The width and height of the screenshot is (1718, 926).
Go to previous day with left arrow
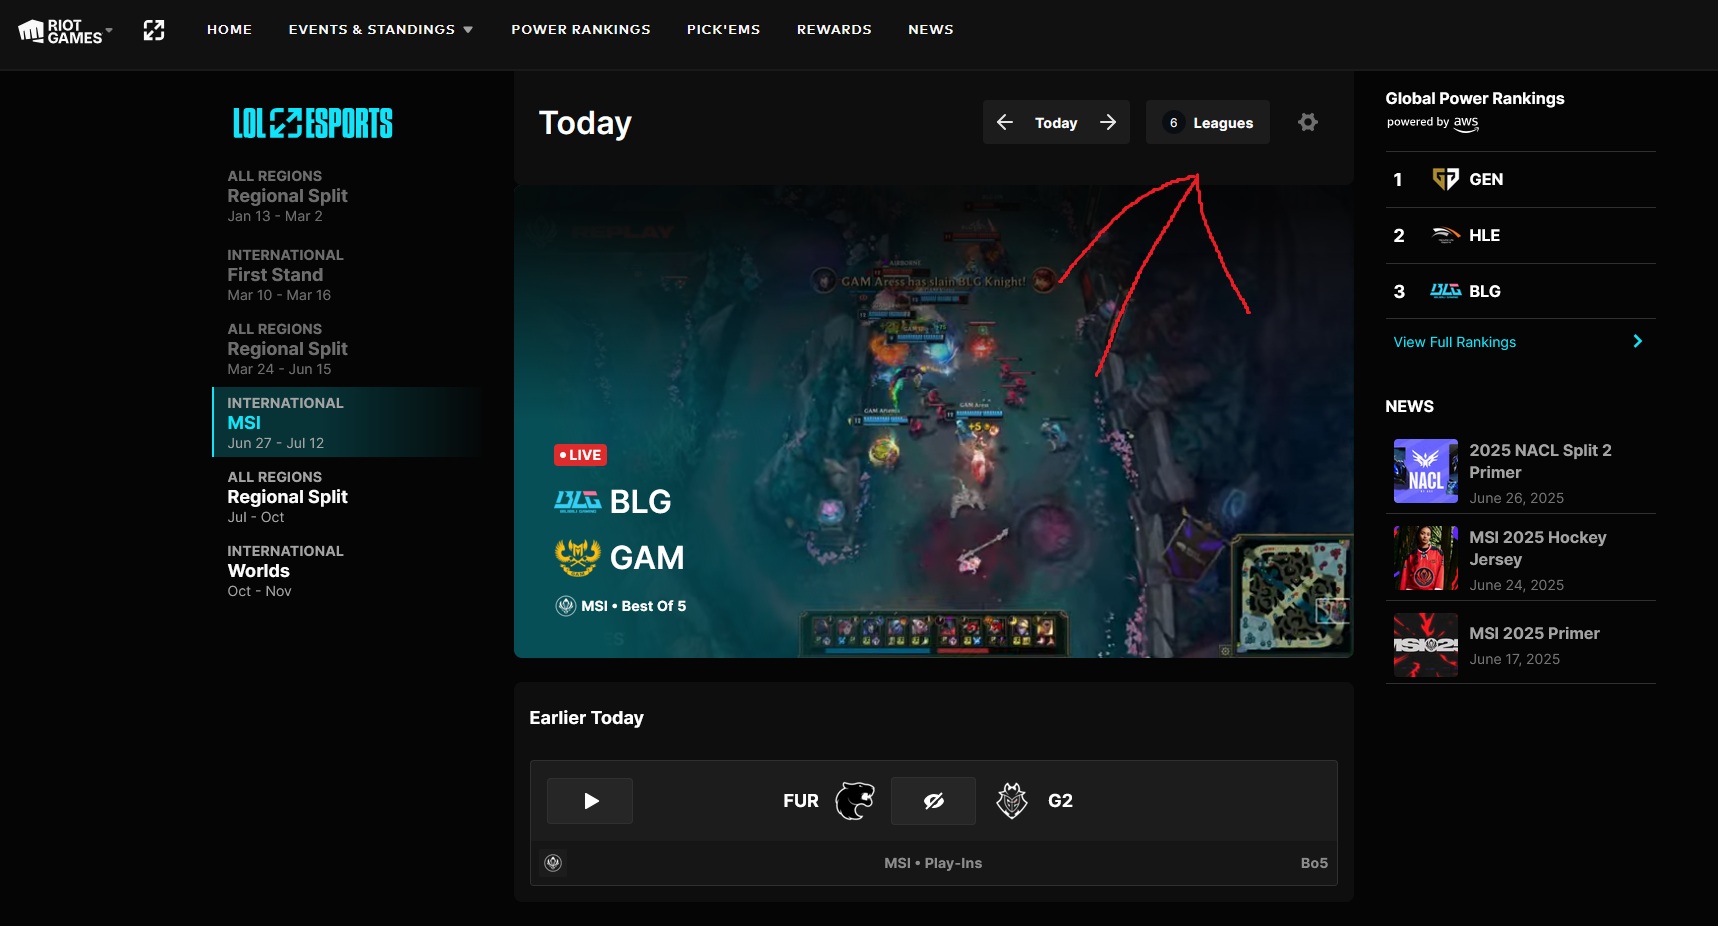(1005, 122)
